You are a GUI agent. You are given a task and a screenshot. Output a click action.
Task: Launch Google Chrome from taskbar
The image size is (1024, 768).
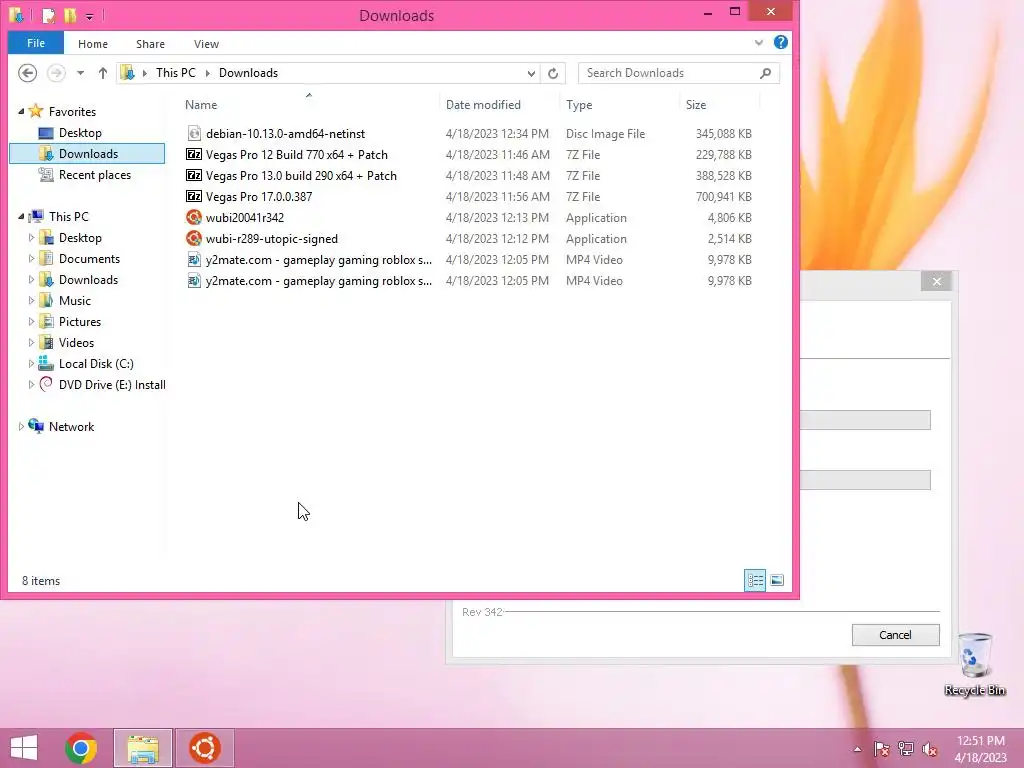pos(81,748)
